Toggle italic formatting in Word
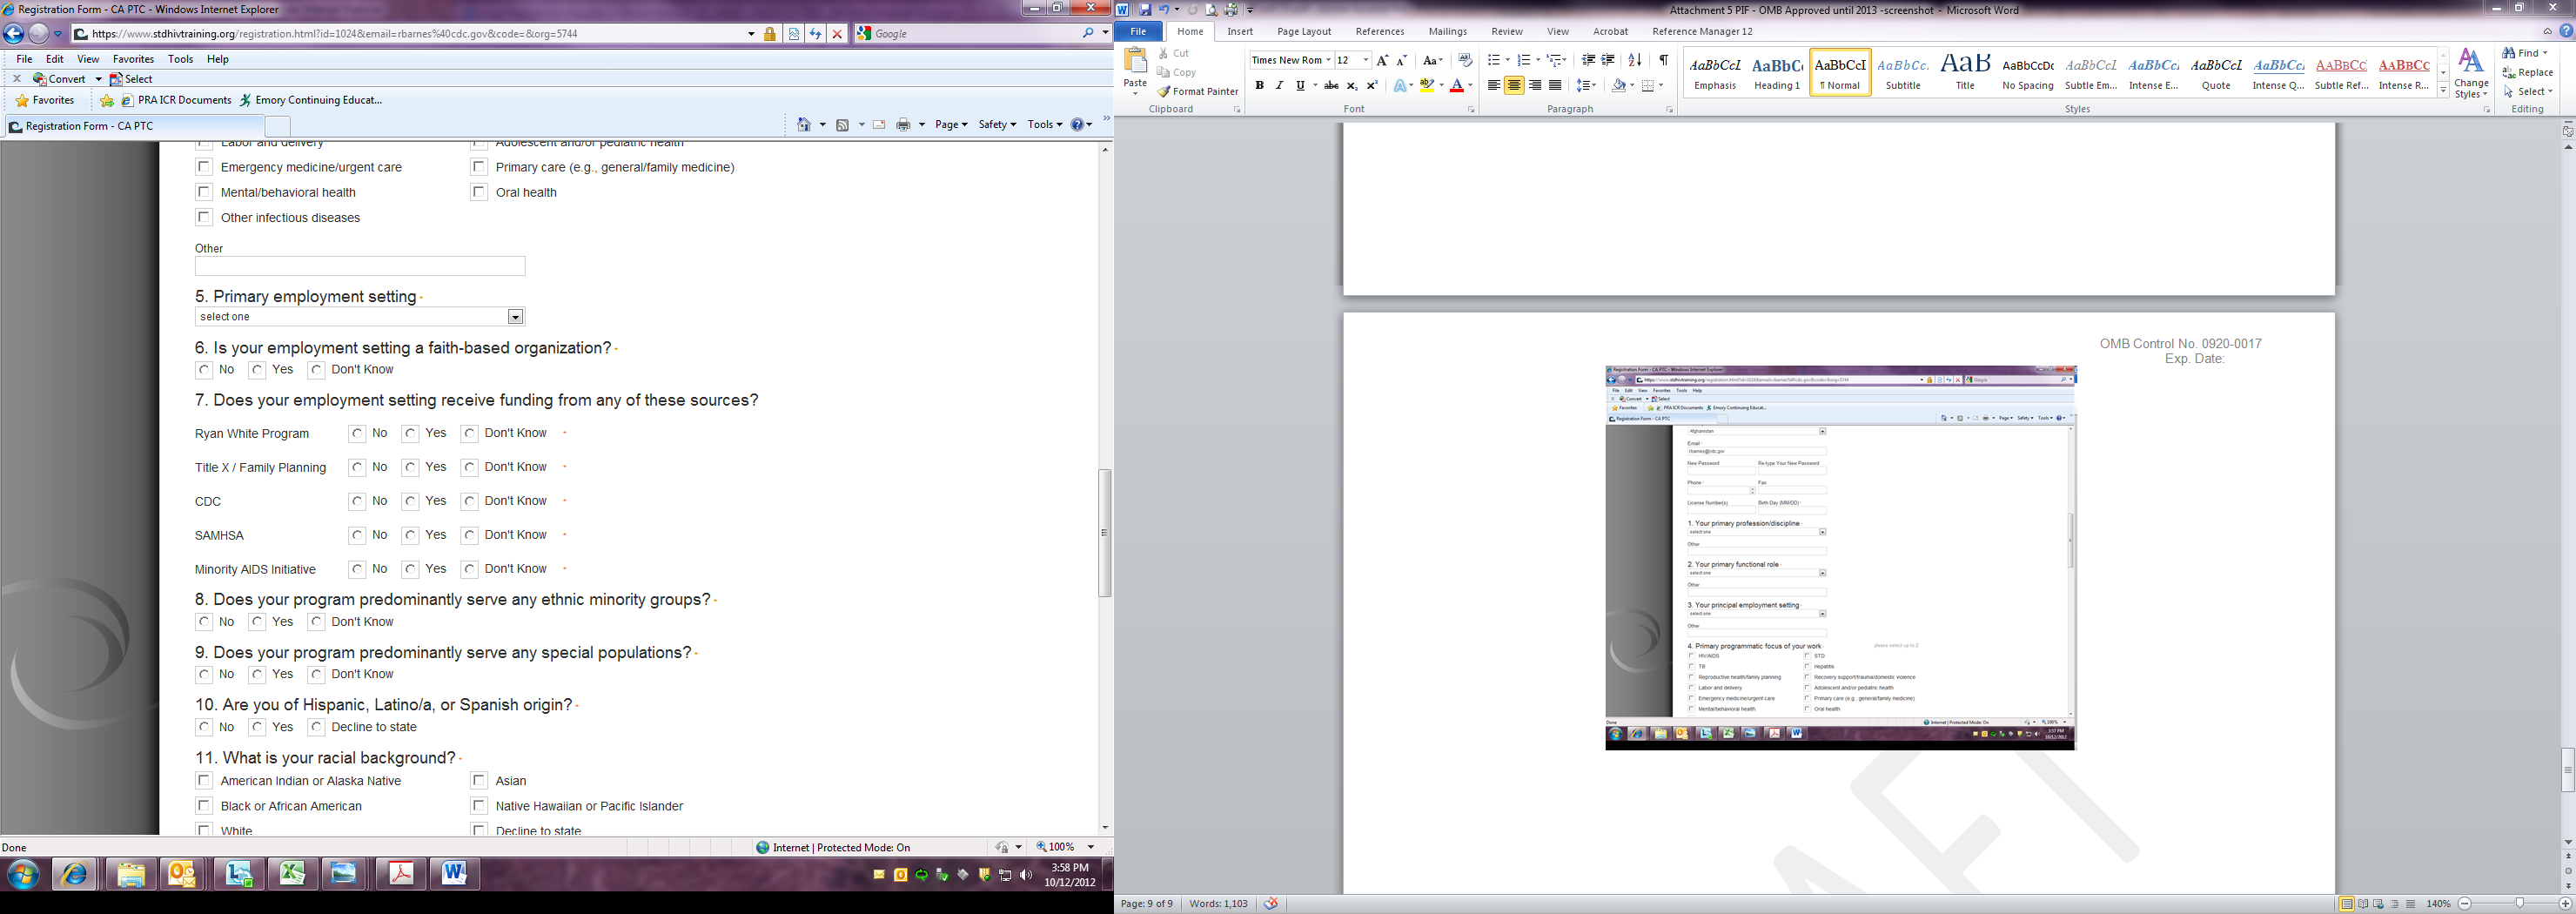 click(1279, 86)
